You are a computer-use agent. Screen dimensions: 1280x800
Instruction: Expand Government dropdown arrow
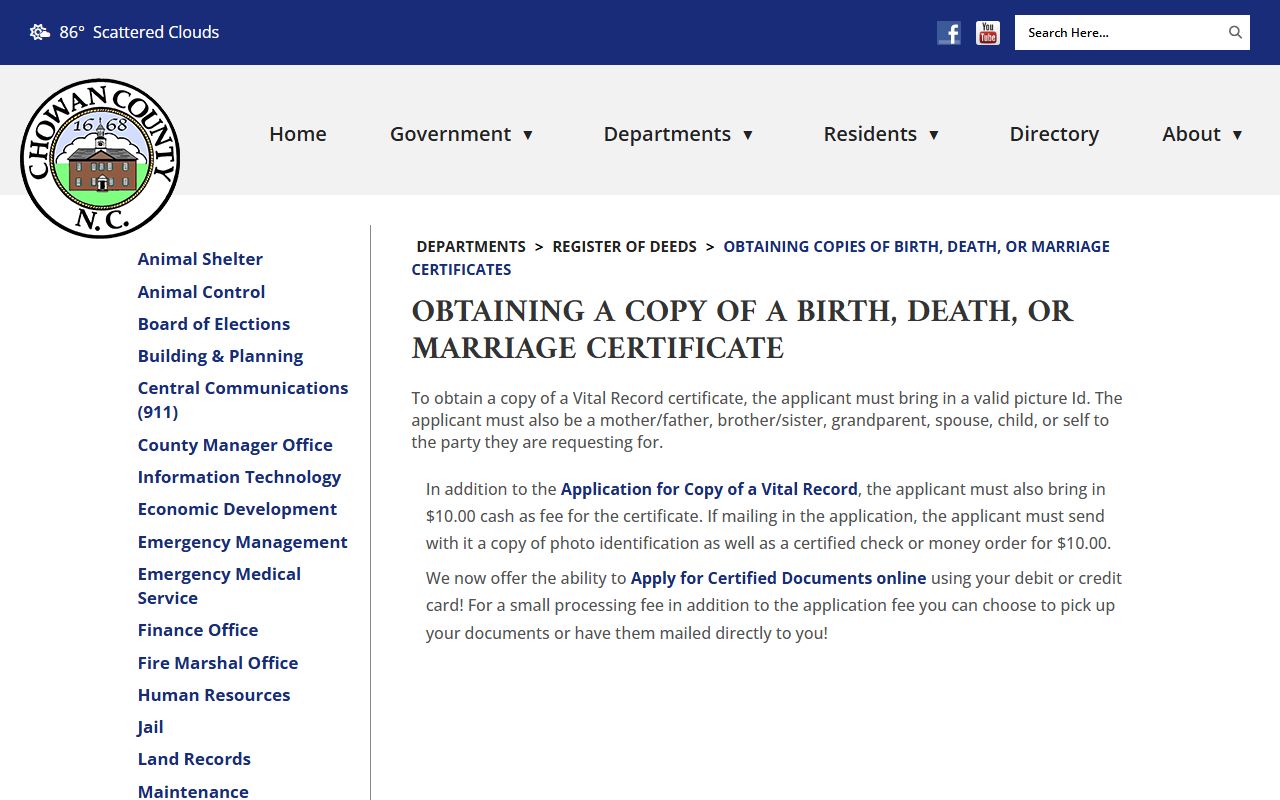[x=528, y=135]
